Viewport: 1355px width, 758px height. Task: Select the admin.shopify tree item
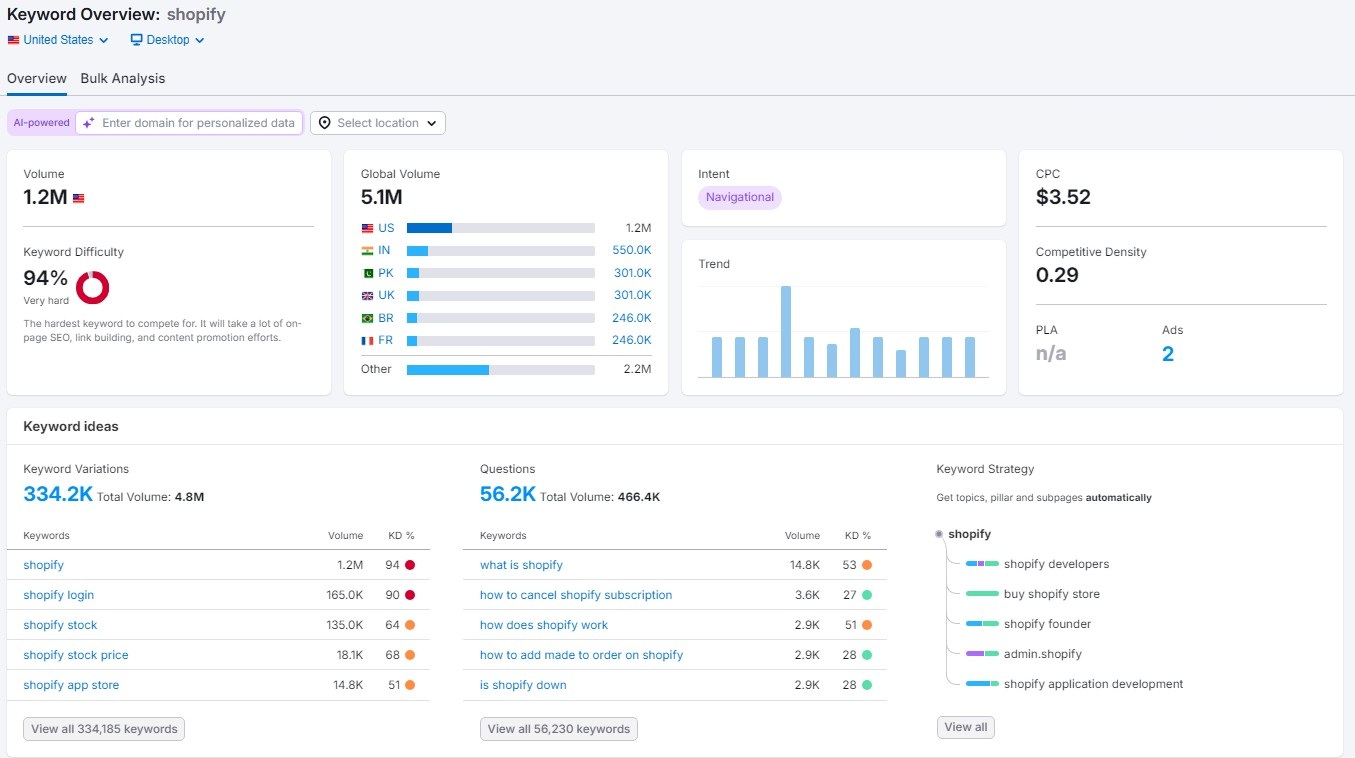coord(1043,654)
